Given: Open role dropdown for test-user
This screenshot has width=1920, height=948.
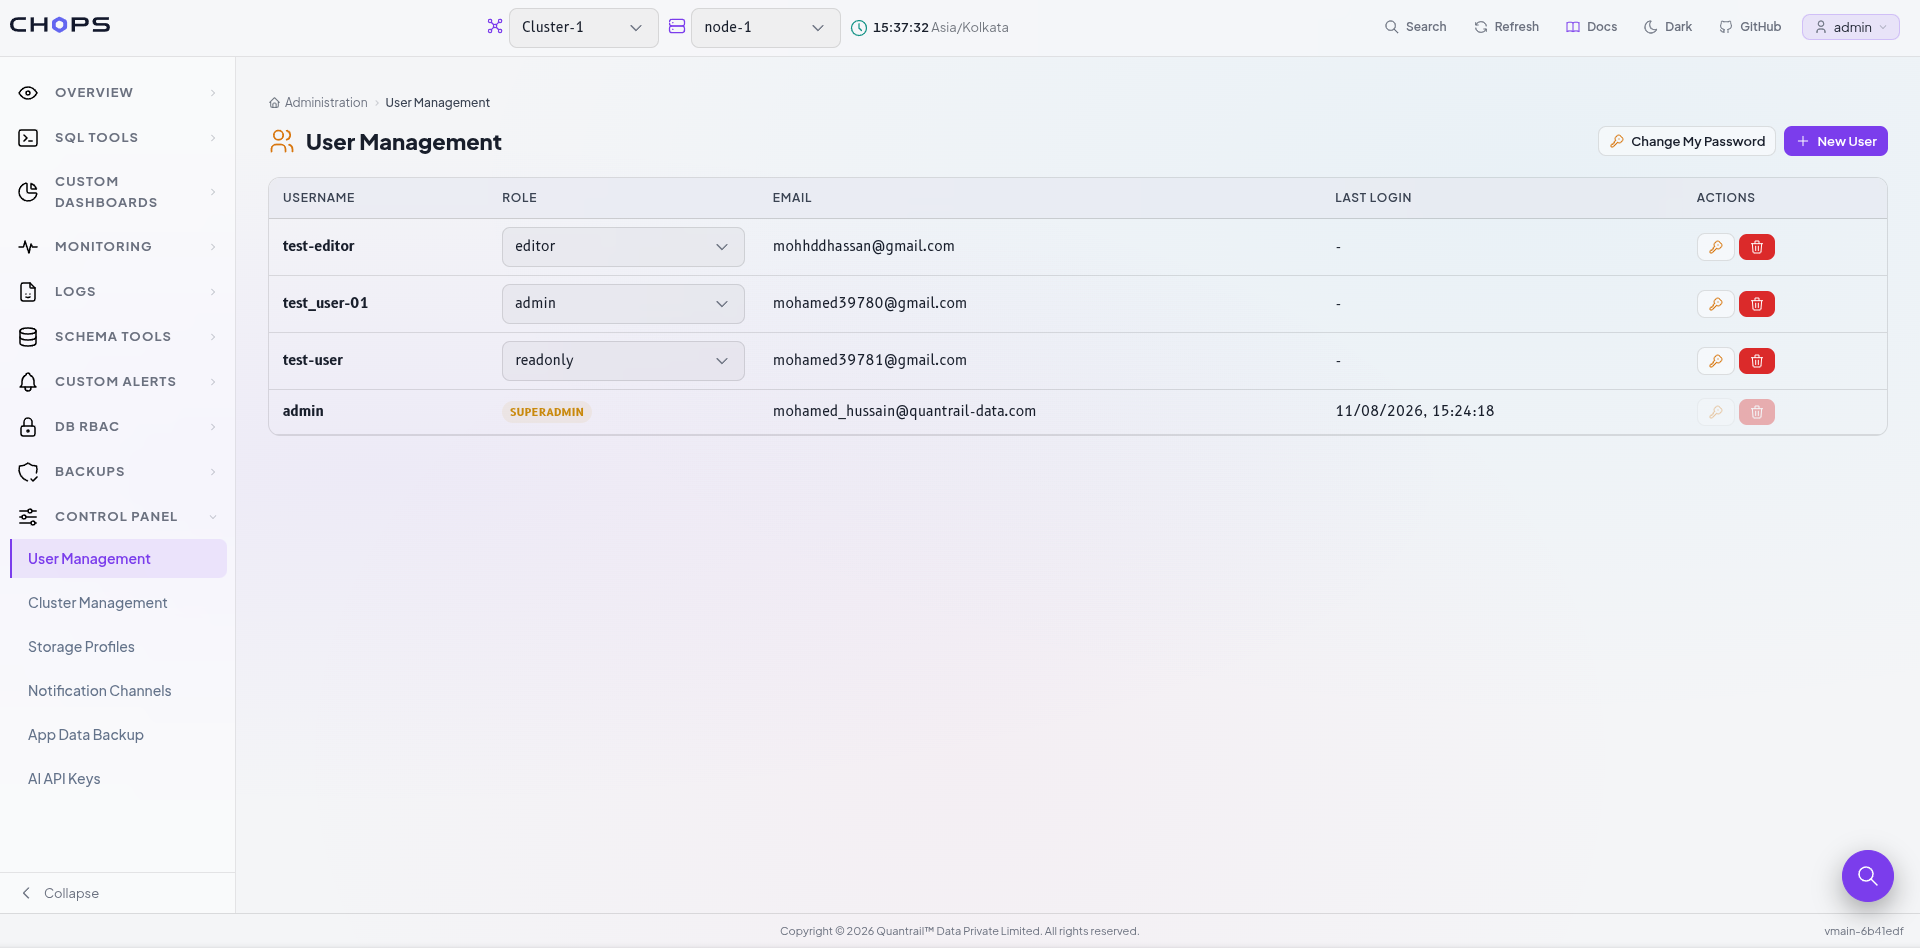Looking at the screenshot, I should coord(623,361).
